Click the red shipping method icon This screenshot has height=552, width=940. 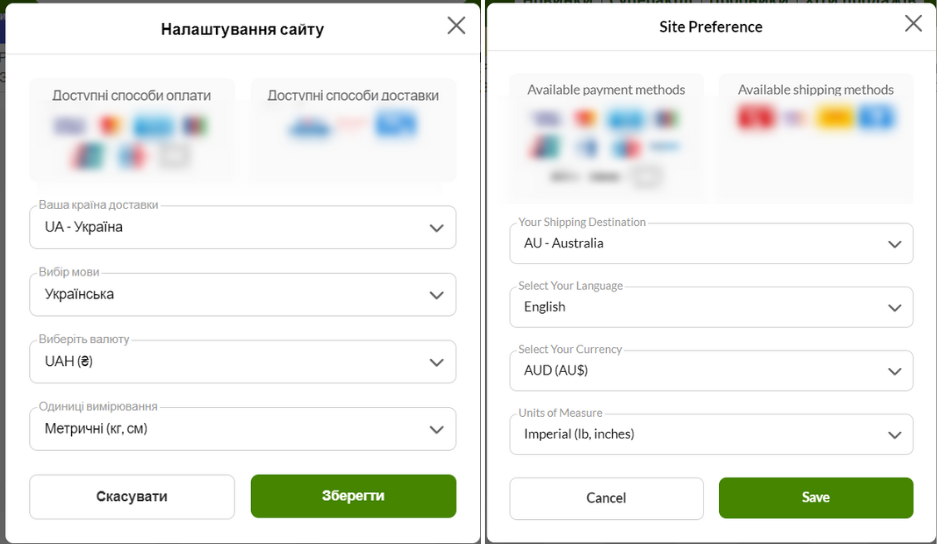(x=755, y=118)
